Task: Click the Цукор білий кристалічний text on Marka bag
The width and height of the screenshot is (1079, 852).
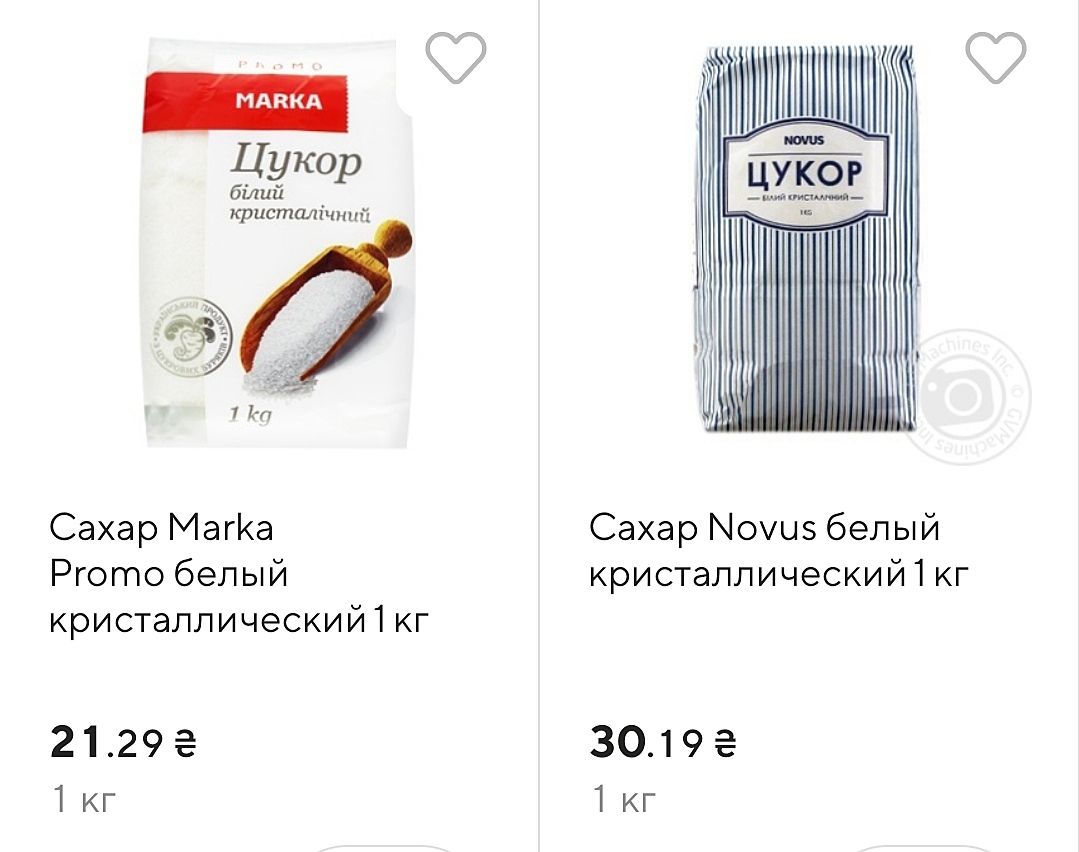Action: coord(299,182)
